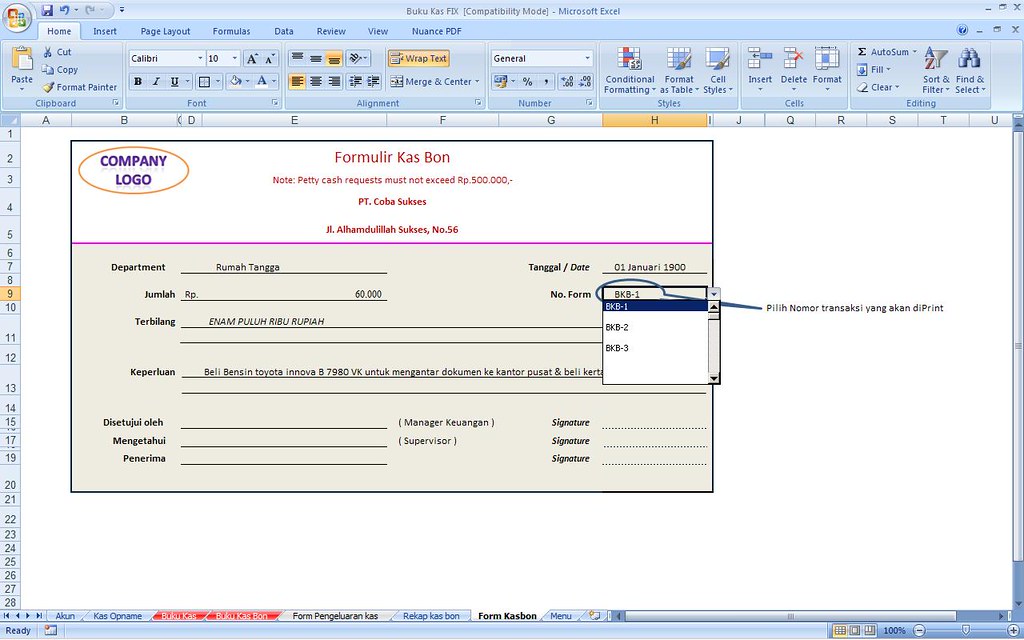Open Fill Color picker
This screenshot has height=640, width=1024.
(235, 82)
